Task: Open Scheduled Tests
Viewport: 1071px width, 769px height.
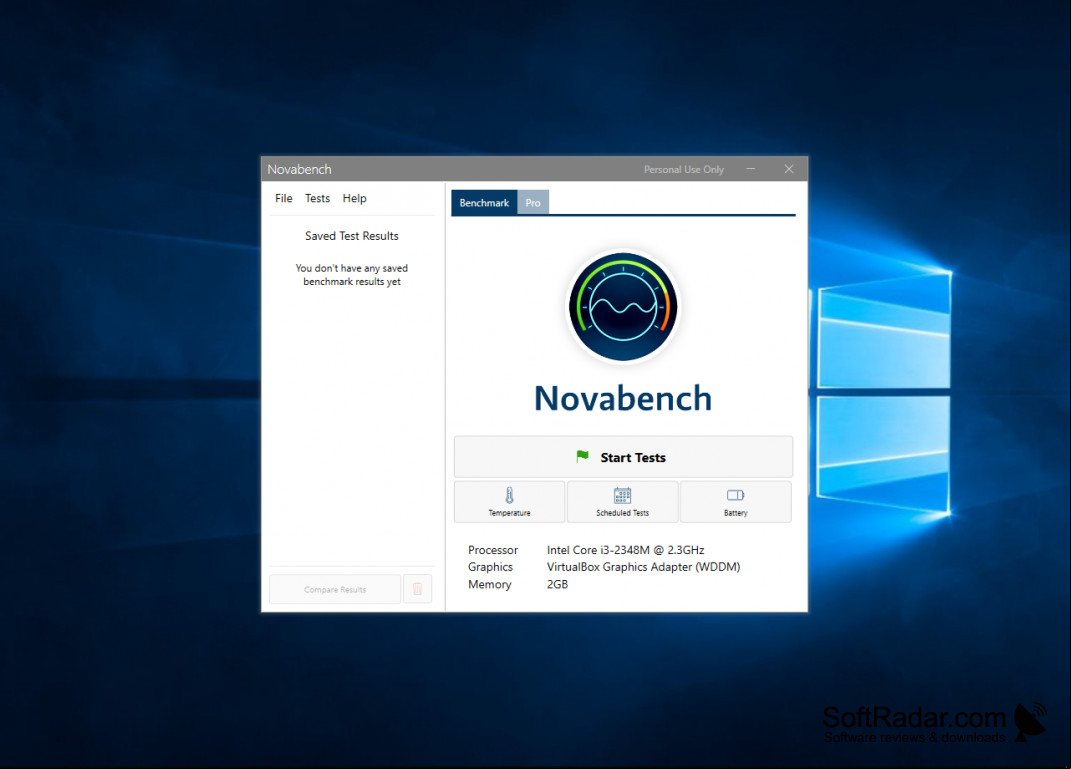Action: pos(622,502)
